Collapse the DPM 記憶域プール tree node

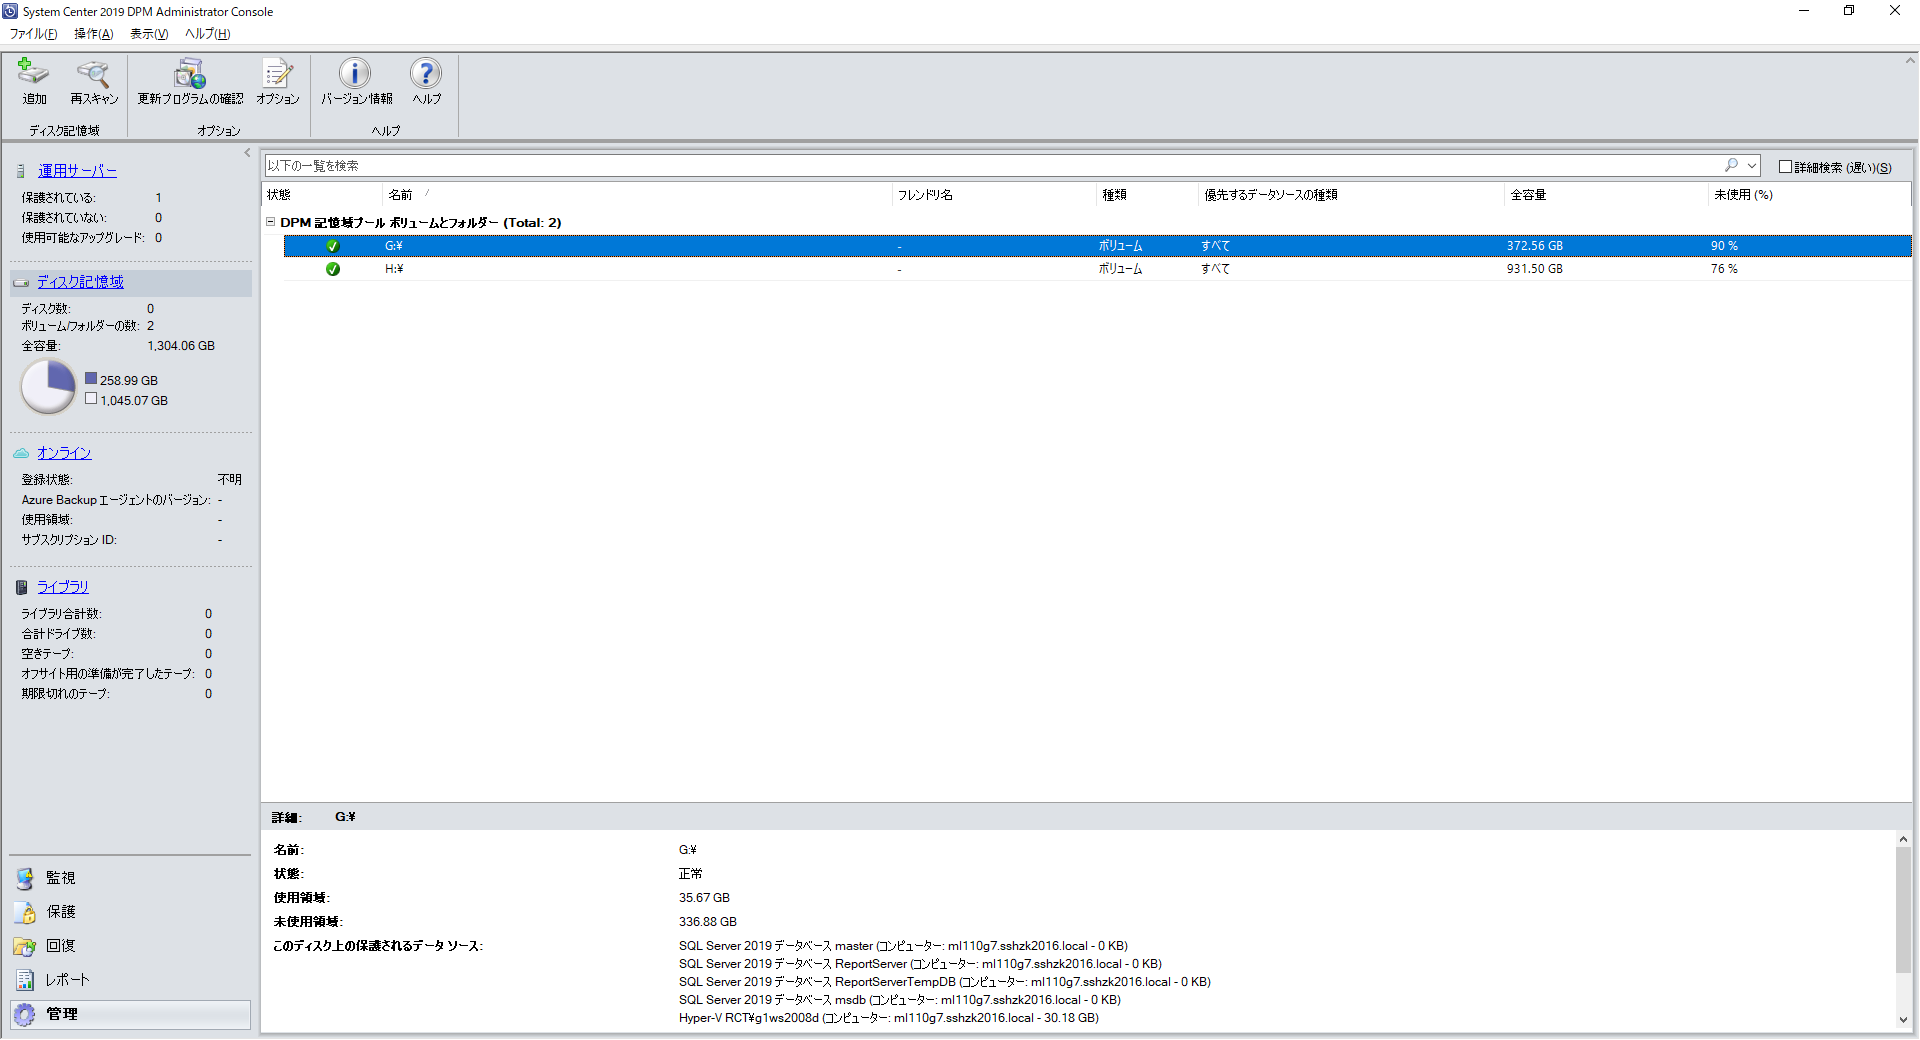coord(270,222)
